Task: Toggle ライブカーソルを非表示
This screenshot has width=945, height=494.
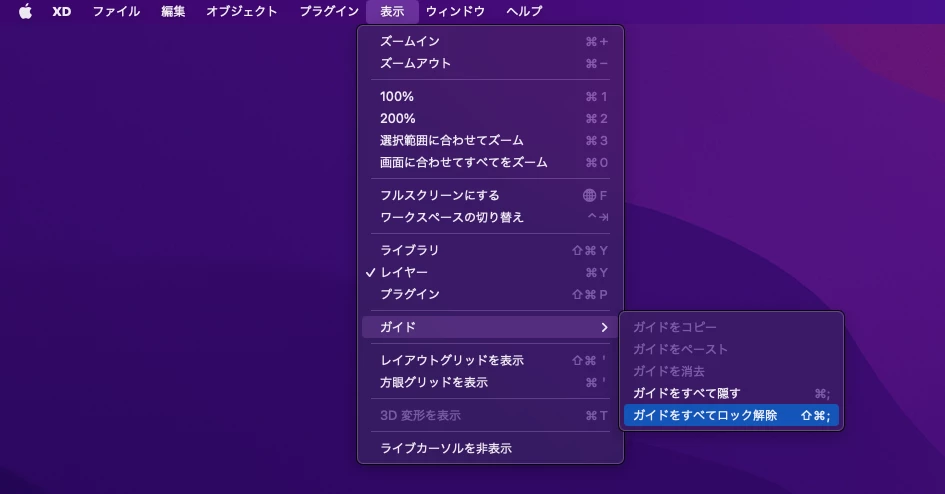Action: pos(491,448)
